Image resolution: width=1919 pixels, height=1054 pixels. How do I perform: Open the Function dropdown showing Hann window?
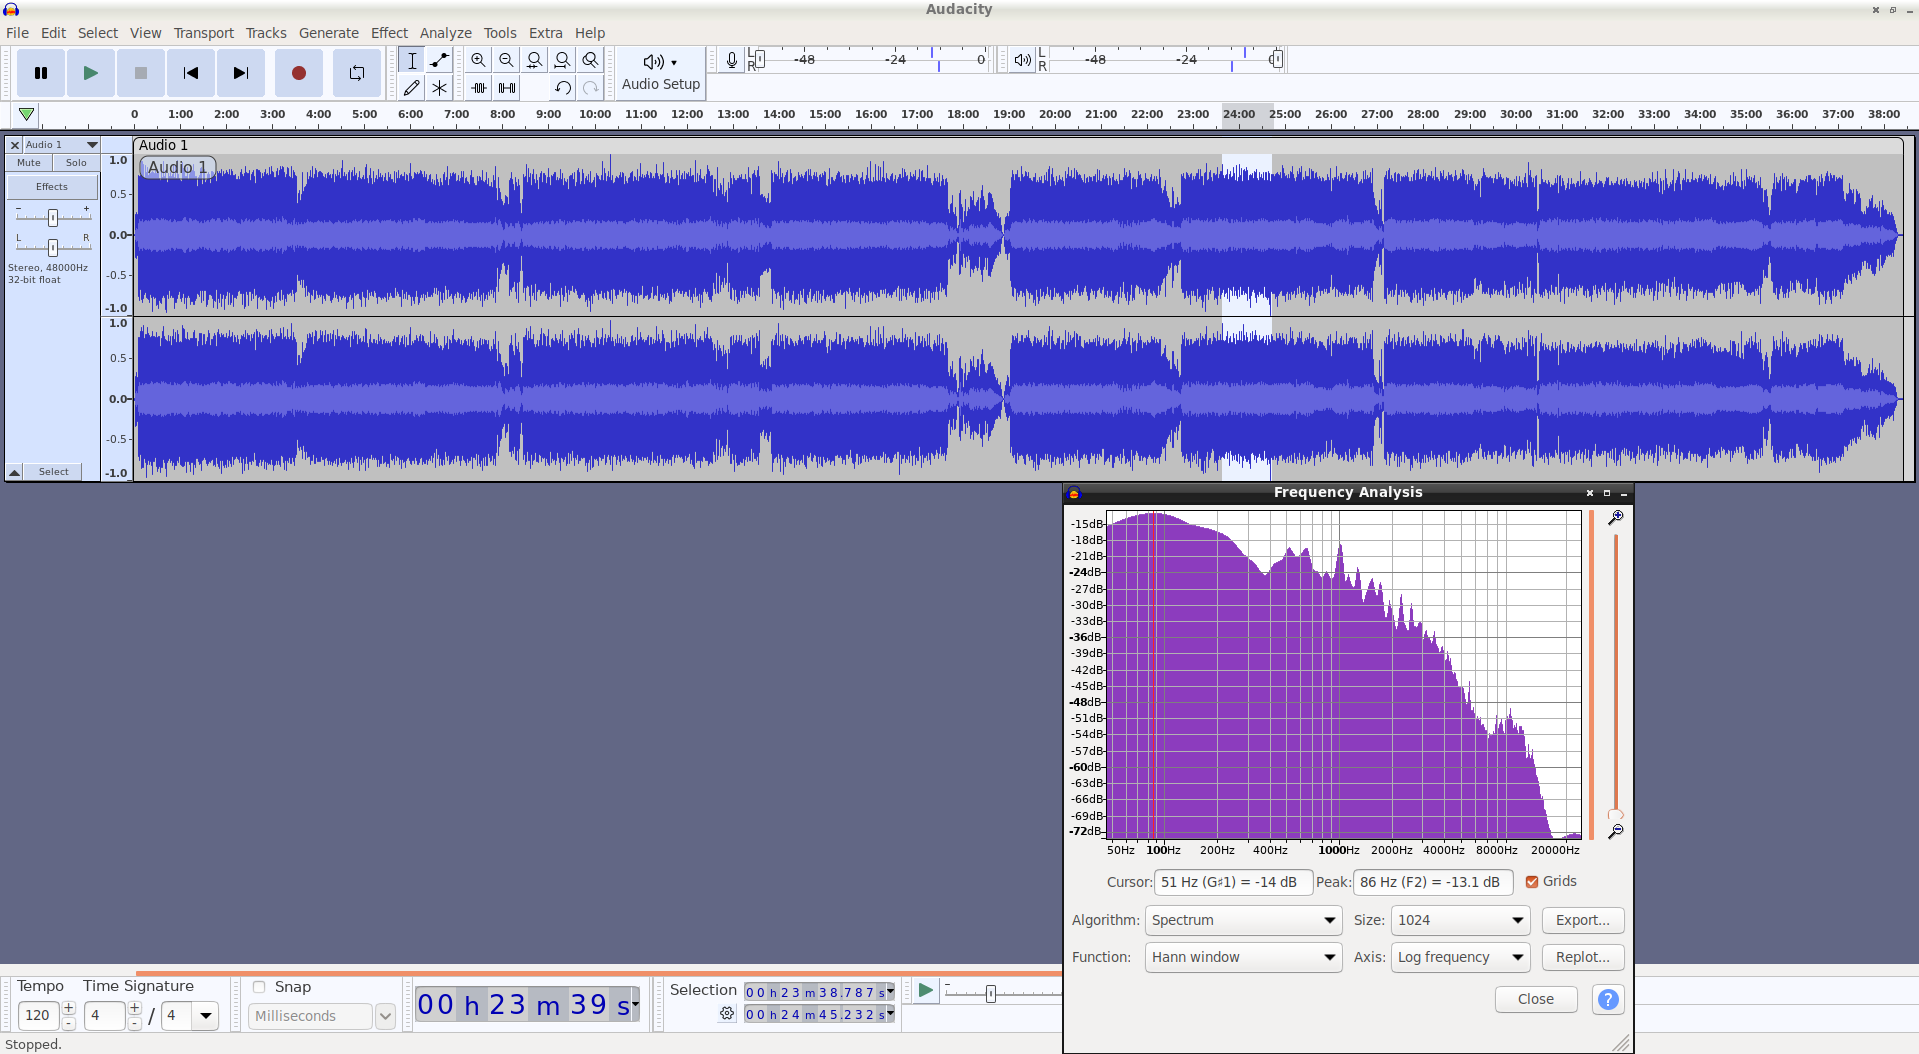1244,957
